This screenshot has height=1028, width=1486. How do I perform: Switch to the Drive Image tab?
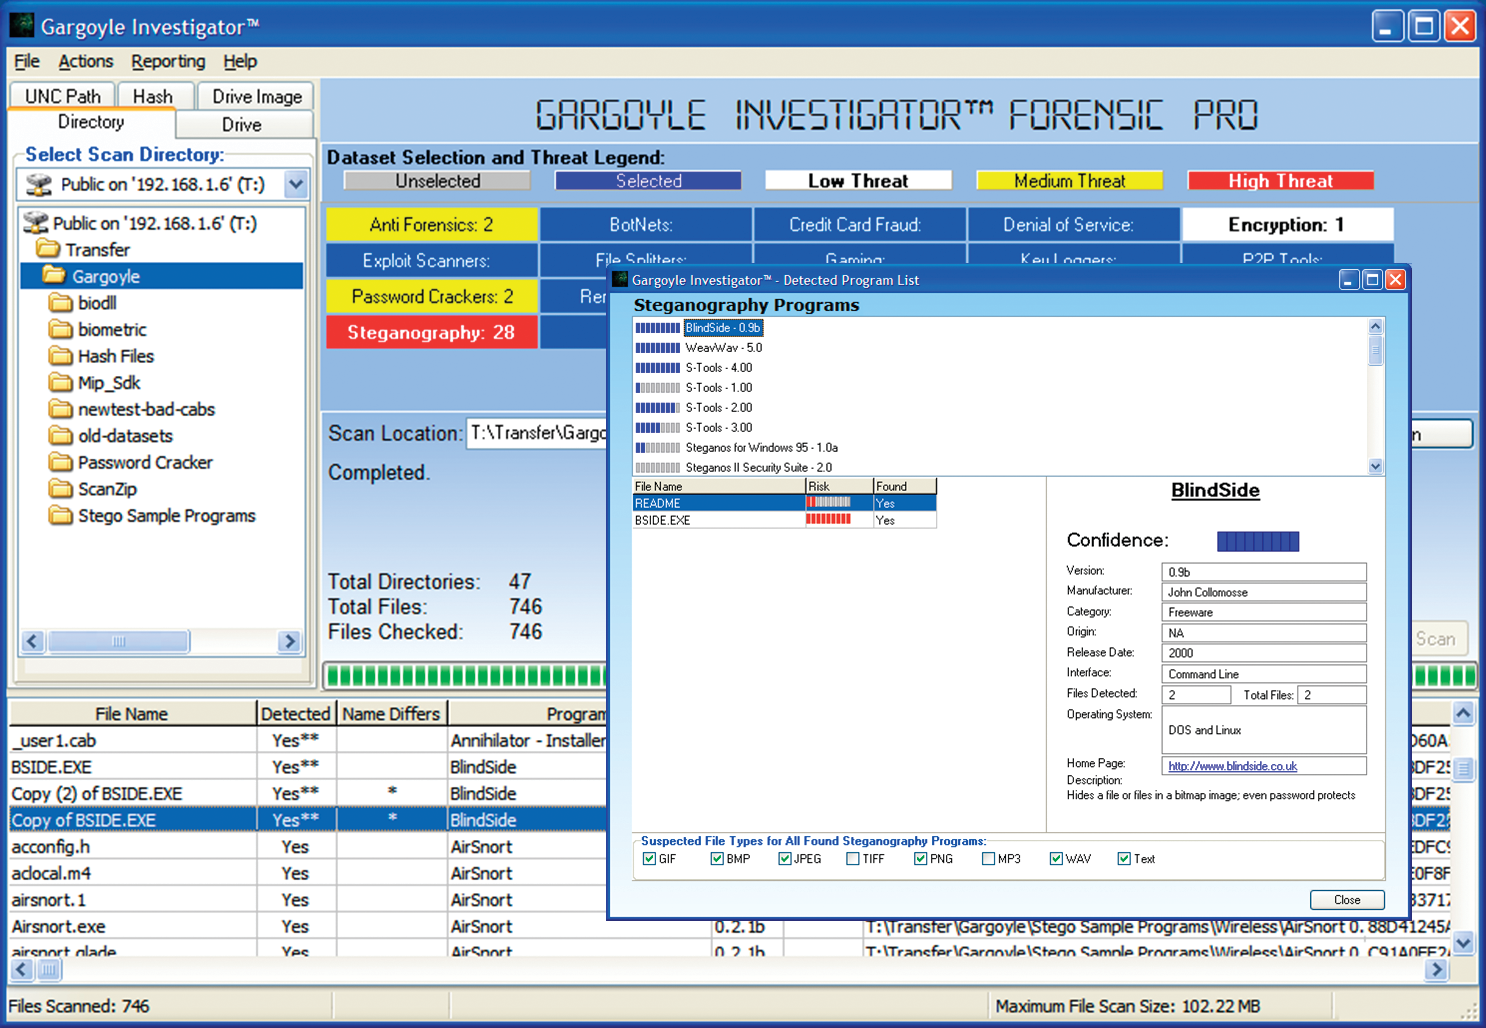point(257,96)
